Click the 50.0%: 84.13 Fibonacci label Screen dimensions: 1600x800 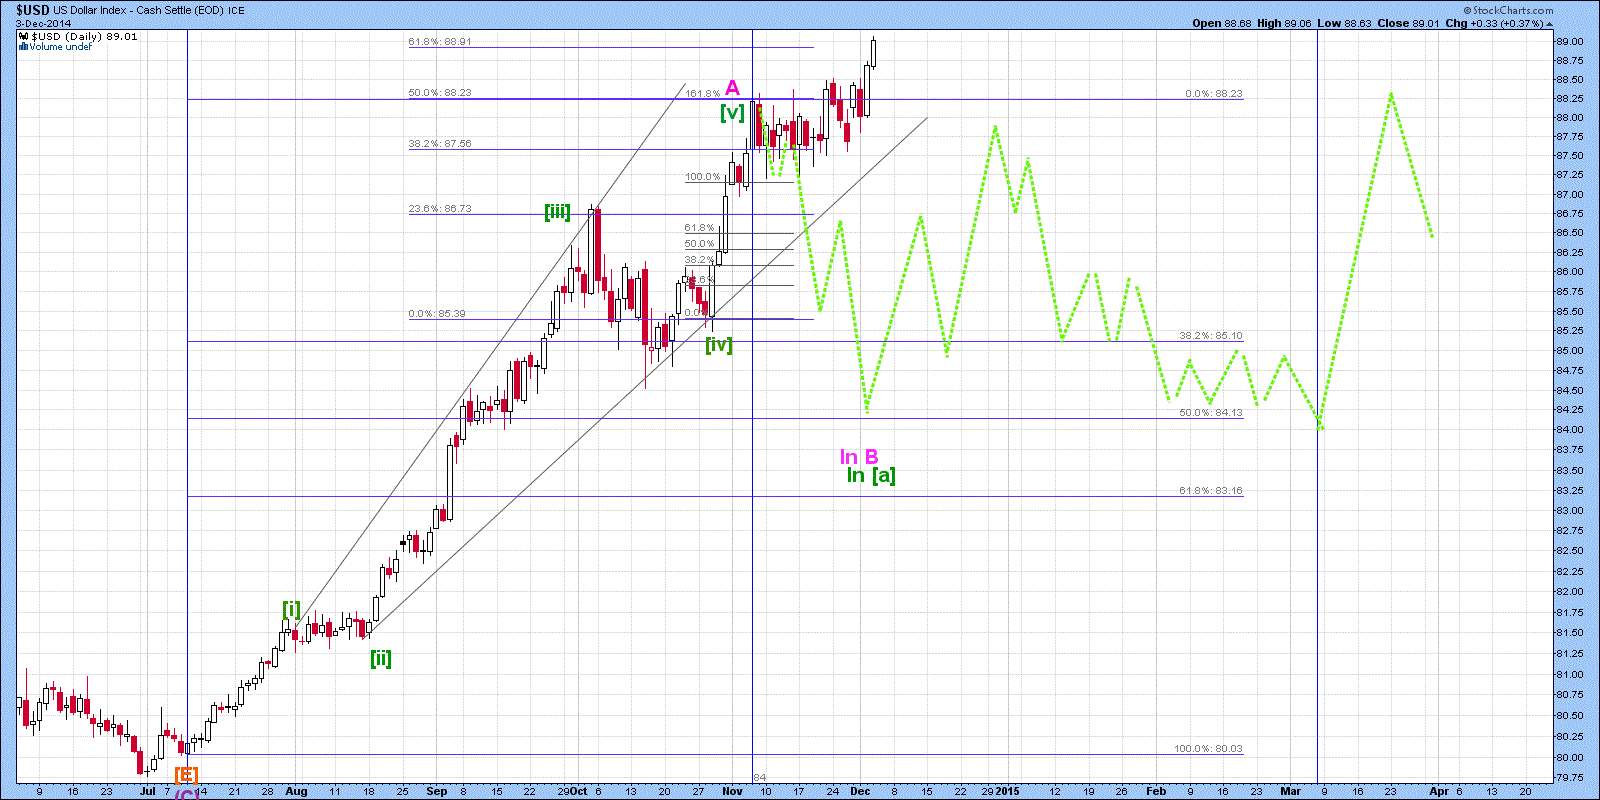(1210, 412)
